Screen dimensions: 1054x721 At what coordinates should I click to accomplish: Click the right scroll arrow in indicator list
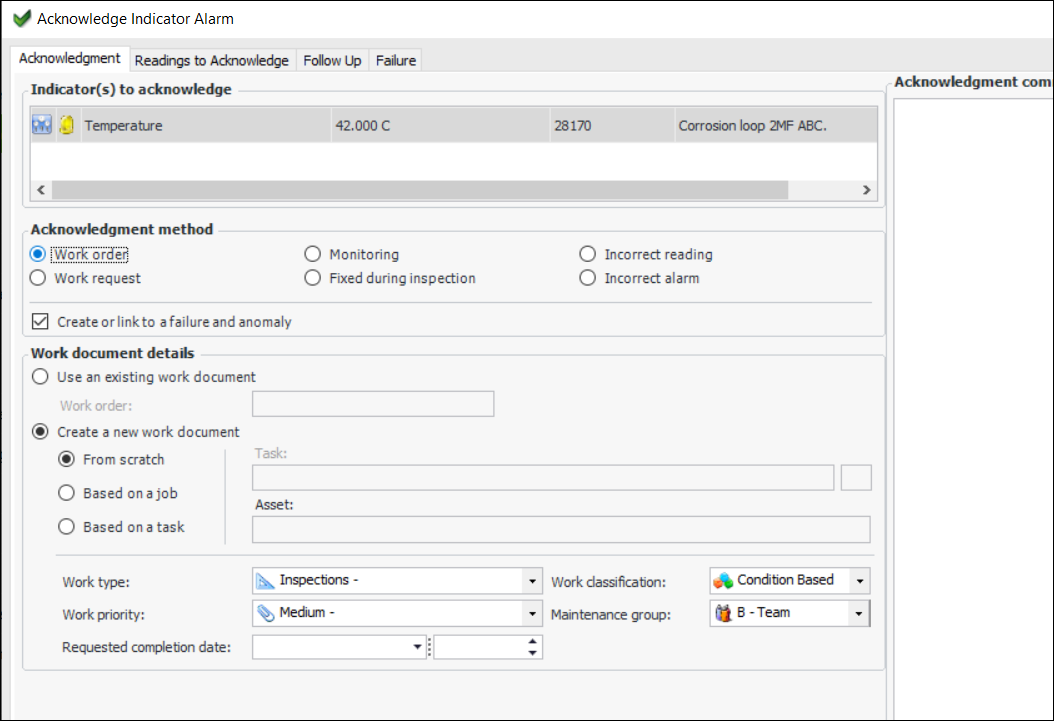click(866, 190)
